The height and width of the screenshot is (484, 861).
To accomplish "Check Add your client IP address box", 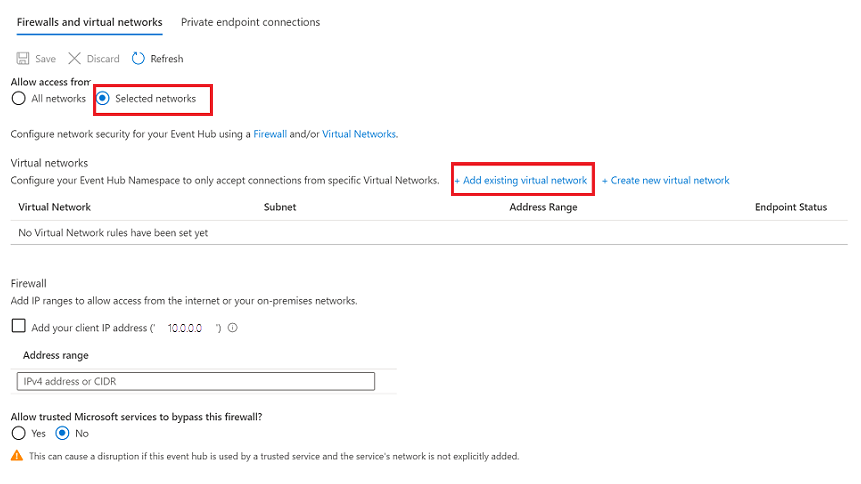I will 18,326.
